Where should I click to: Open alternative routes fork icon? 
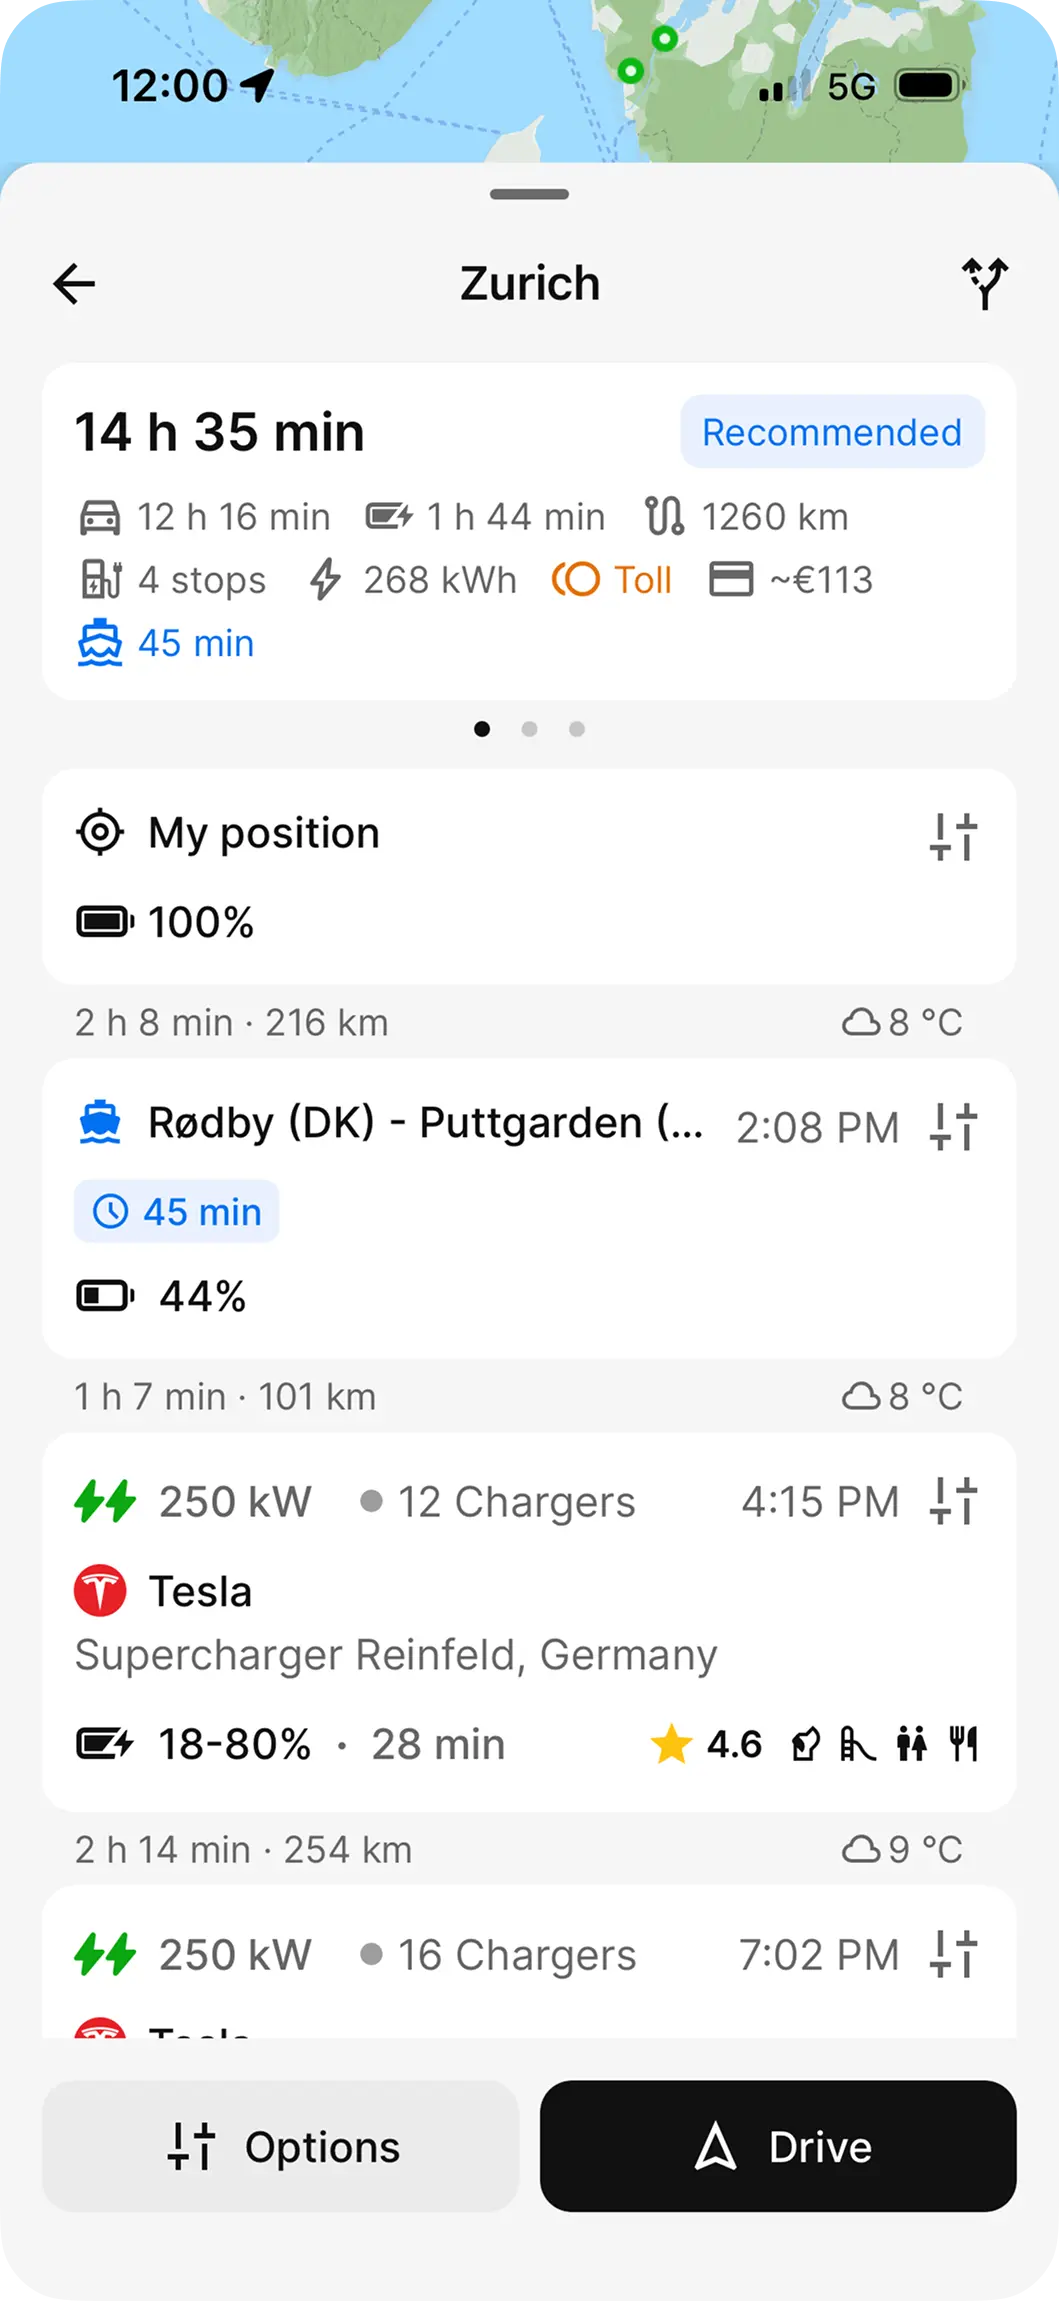click(984, 284)
